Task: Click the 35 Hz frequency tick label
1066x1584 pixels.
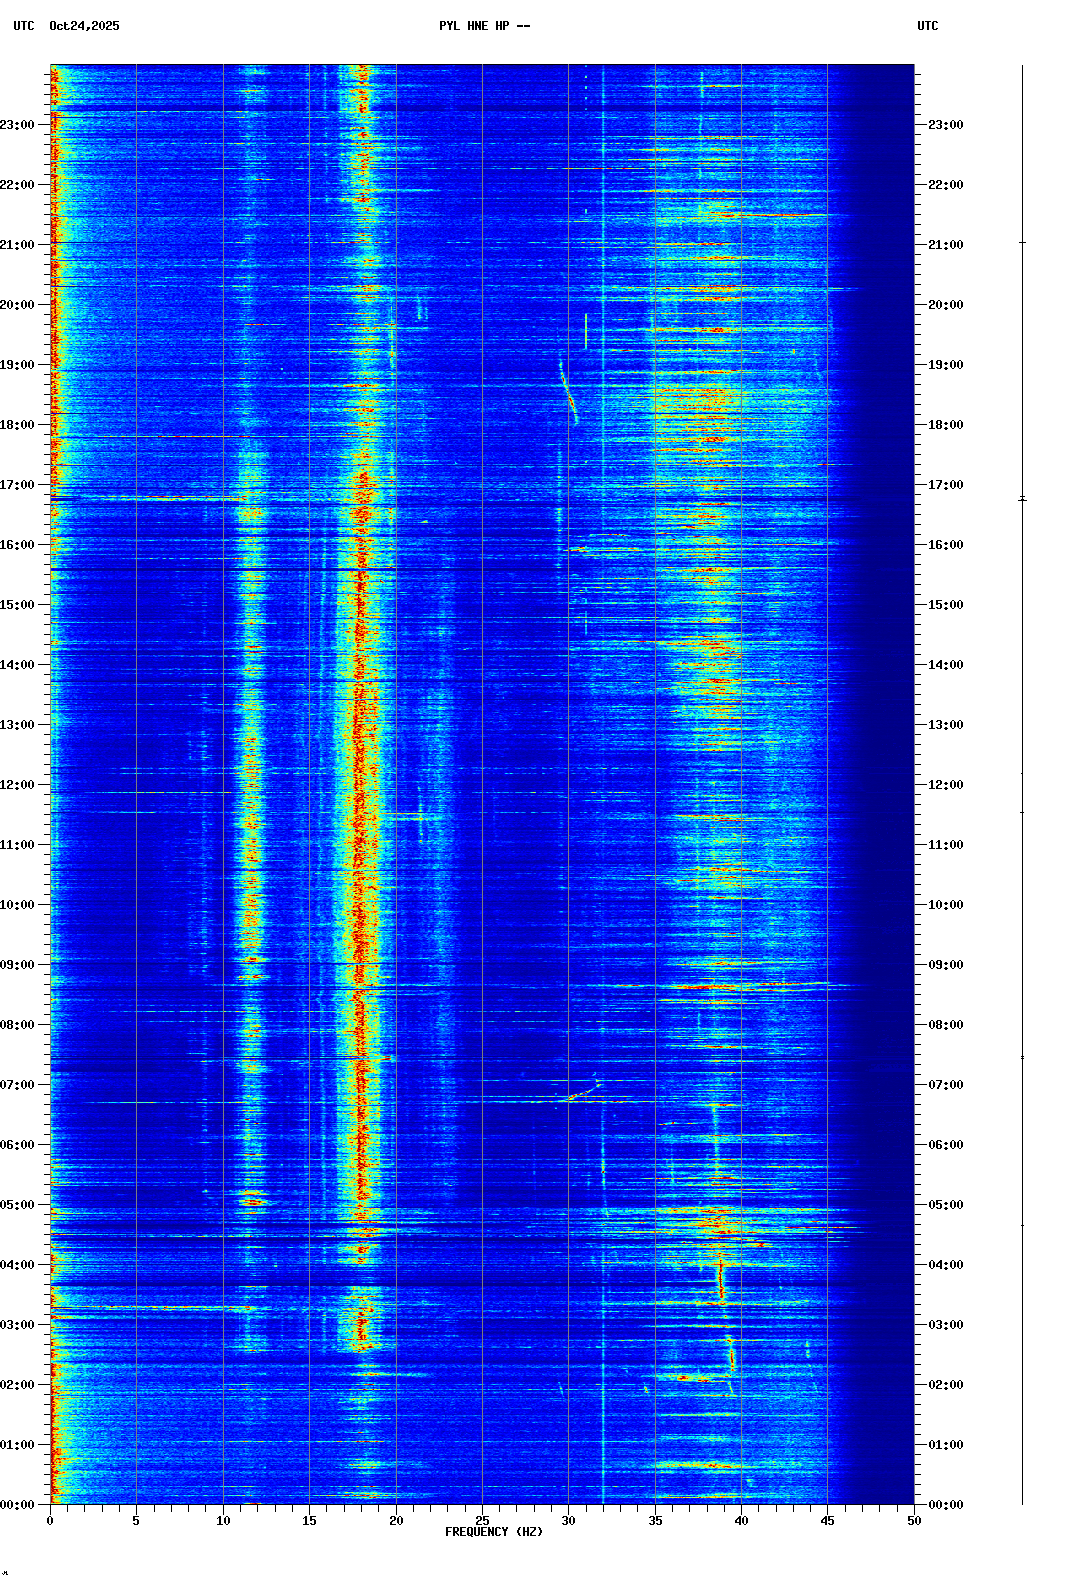Action: click(655, 1521)
